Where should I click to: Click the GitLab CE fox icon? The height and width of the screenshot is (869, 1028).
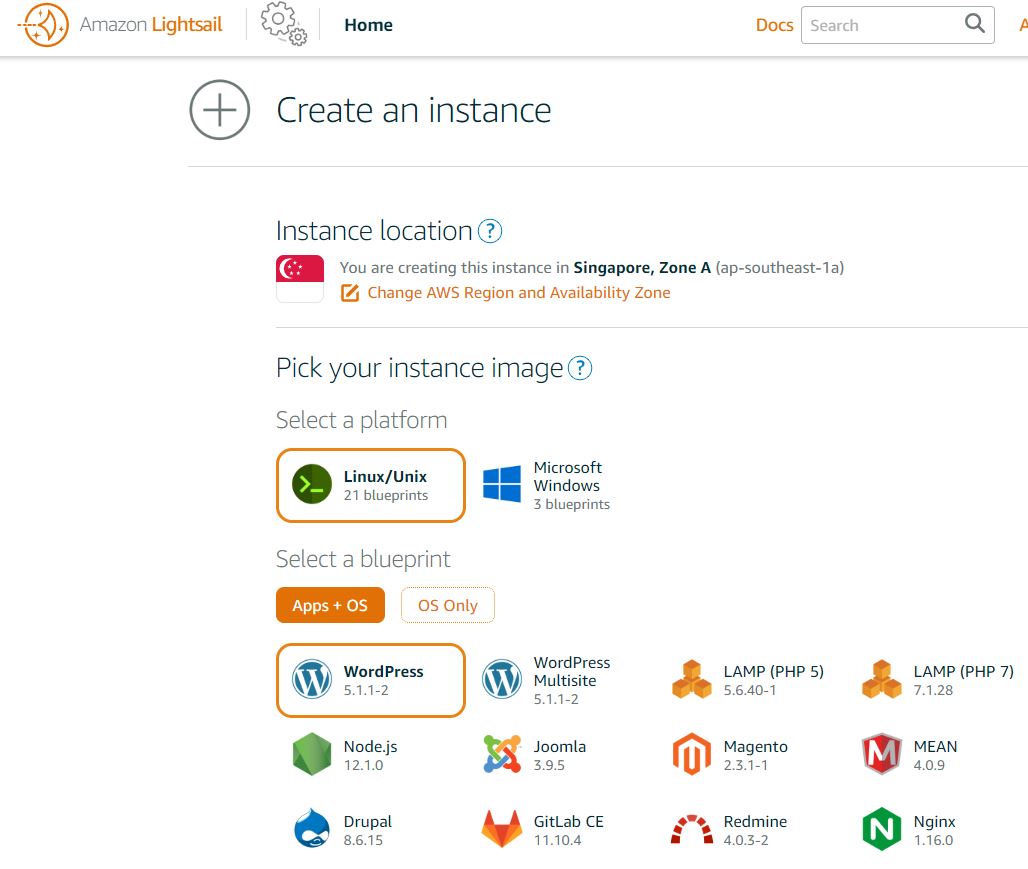point(502,829)
